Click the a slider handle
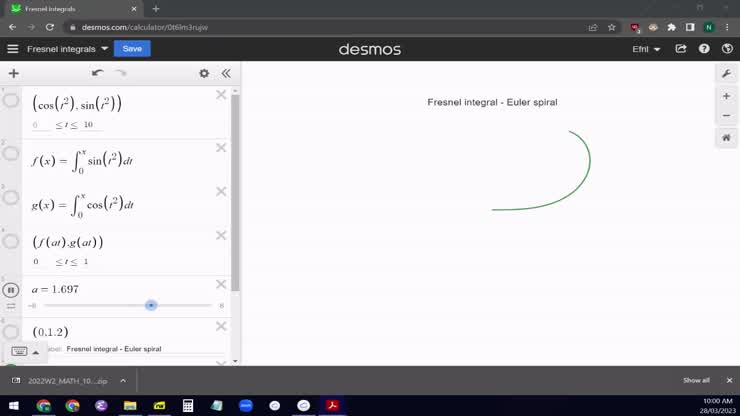 [x=151, y=305]
